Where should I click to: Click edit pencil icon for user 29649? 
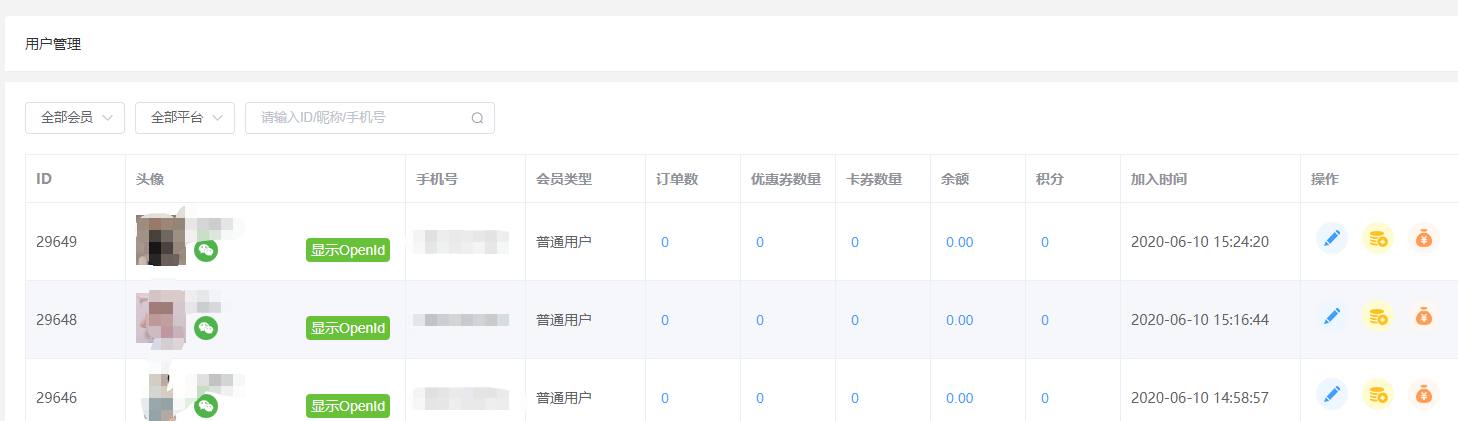[1331, 239]
